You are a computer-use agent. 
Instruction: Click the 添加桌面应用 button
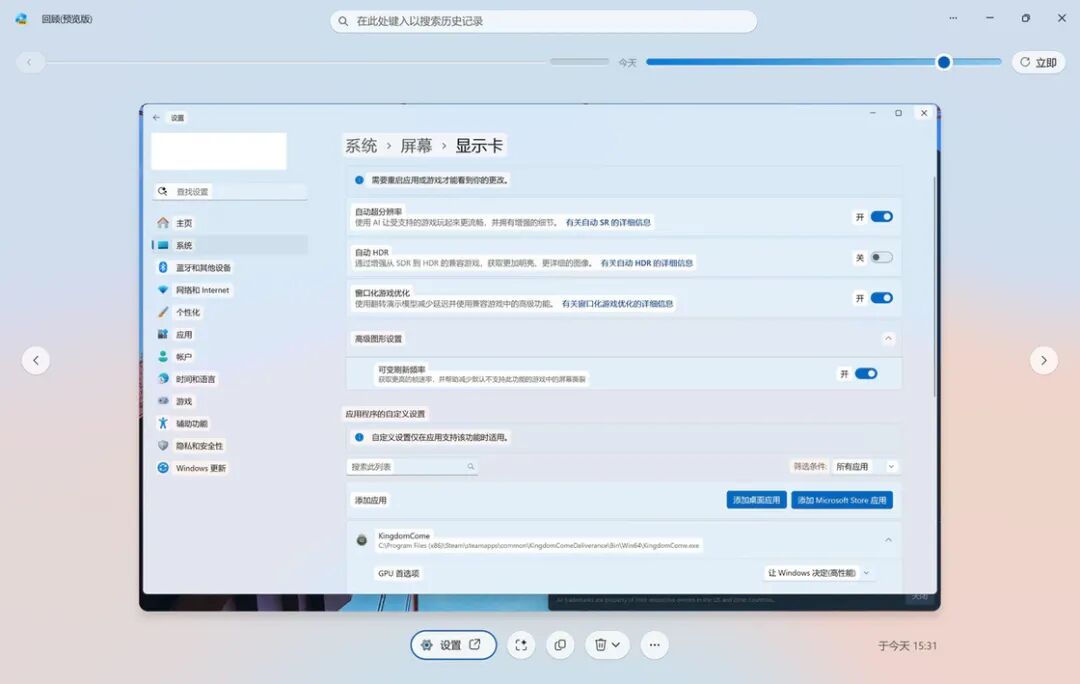[x=756, y=500]
